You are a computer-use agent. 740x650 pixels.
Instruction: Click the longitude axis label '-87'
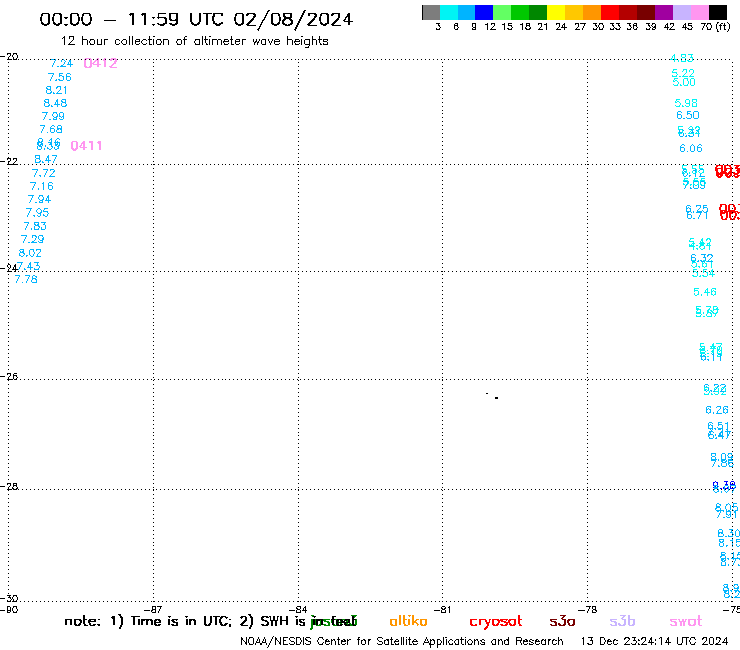click(153, 610)
